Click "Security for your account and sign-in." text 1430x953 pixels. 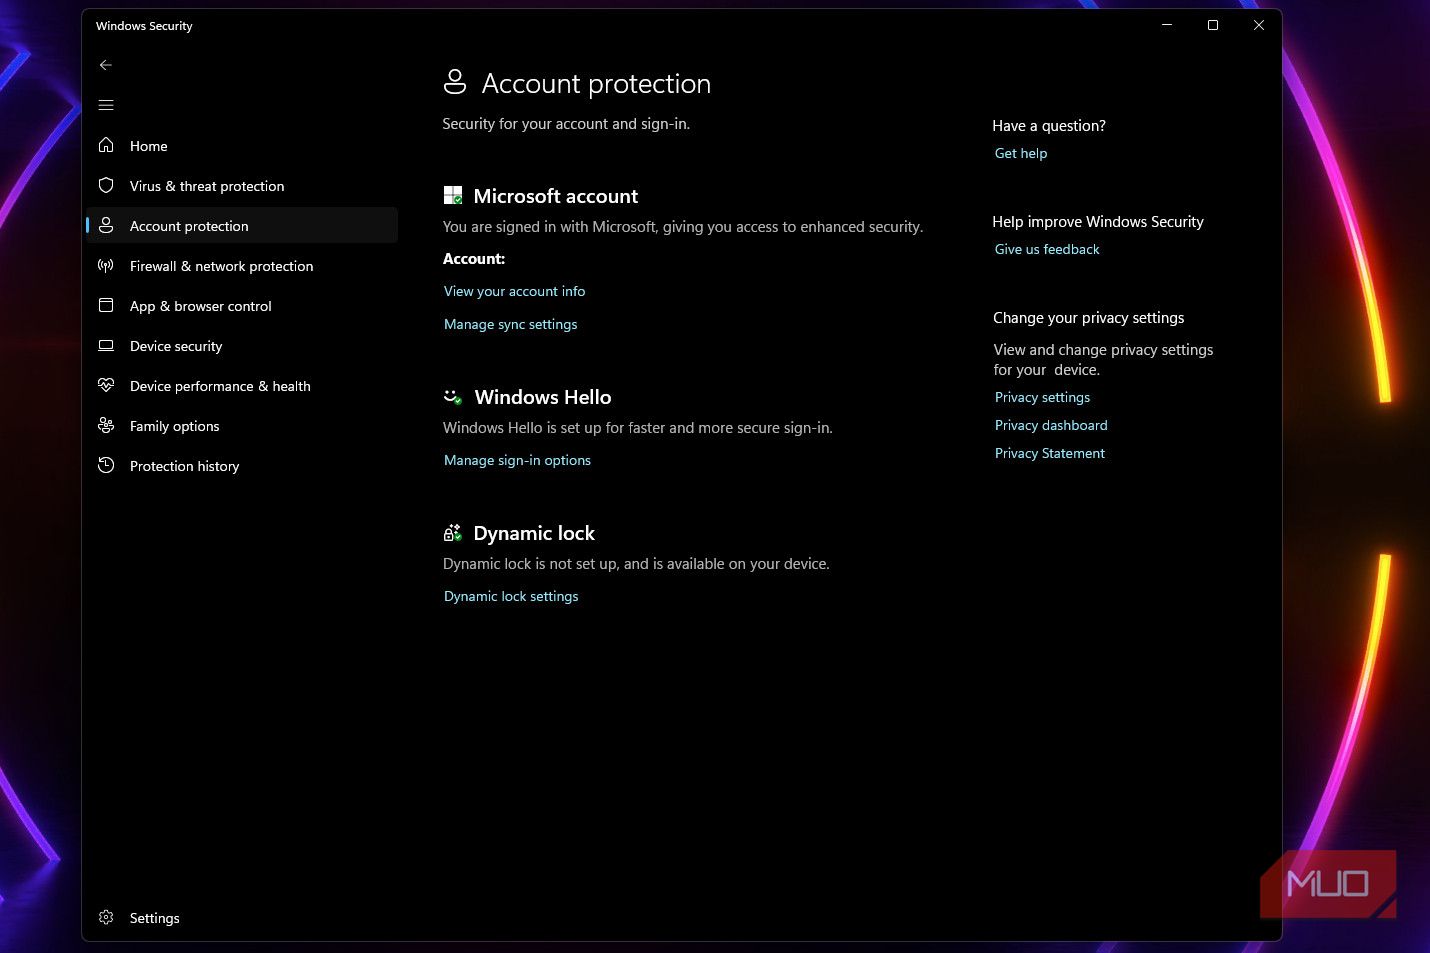click(566, 124)
